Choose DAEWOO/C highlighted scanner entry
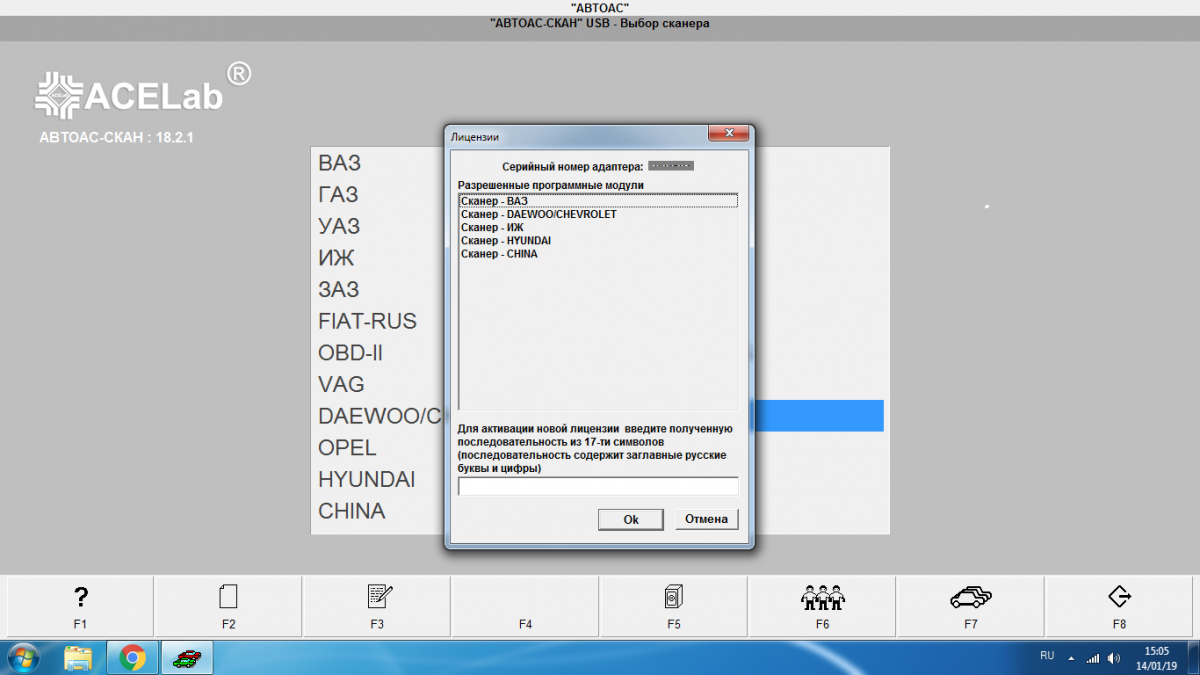The image size is (1200, 675). 381,416
